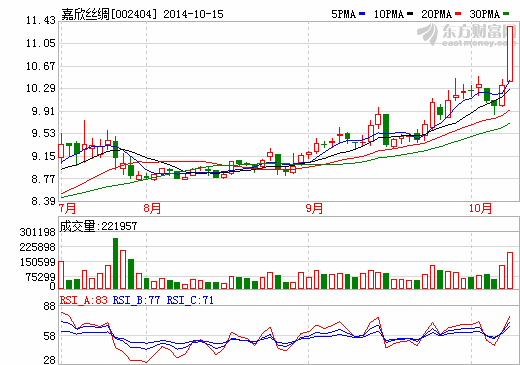Click the tallest green volume bar in late July
The image size is (520, 365).
coord(115,263)
